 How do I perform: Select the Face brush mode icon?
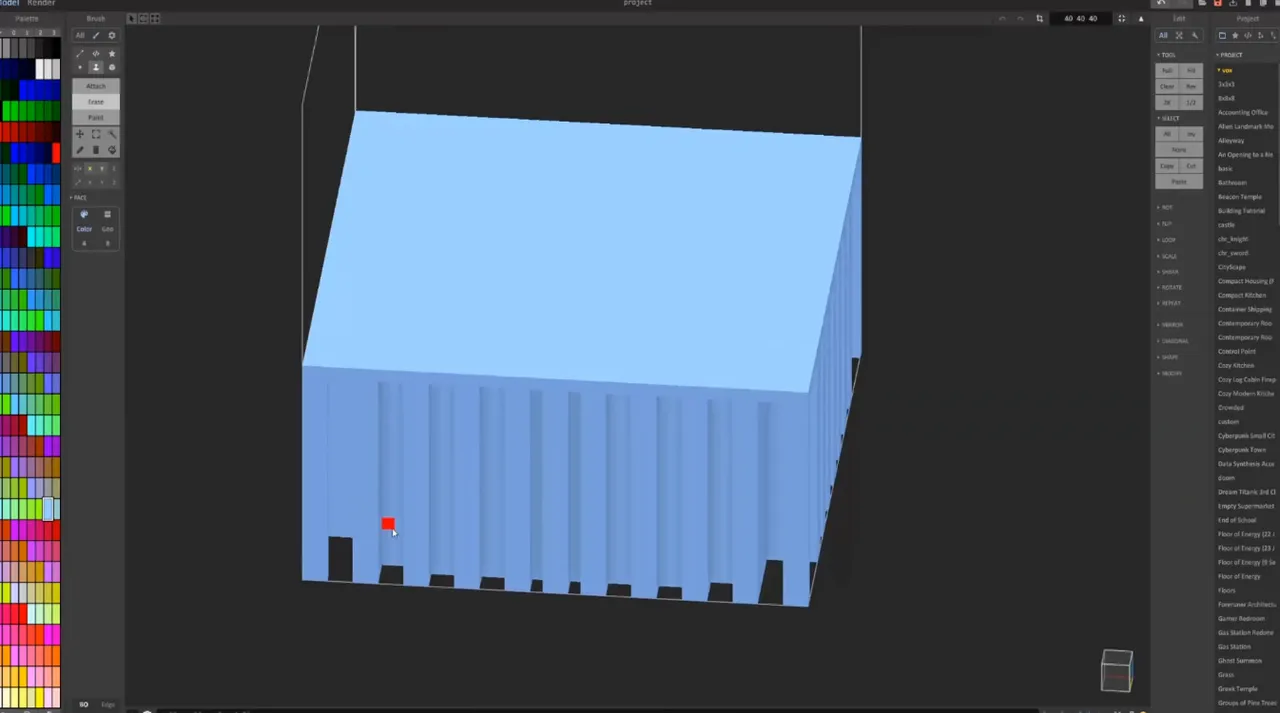point(96,67)
